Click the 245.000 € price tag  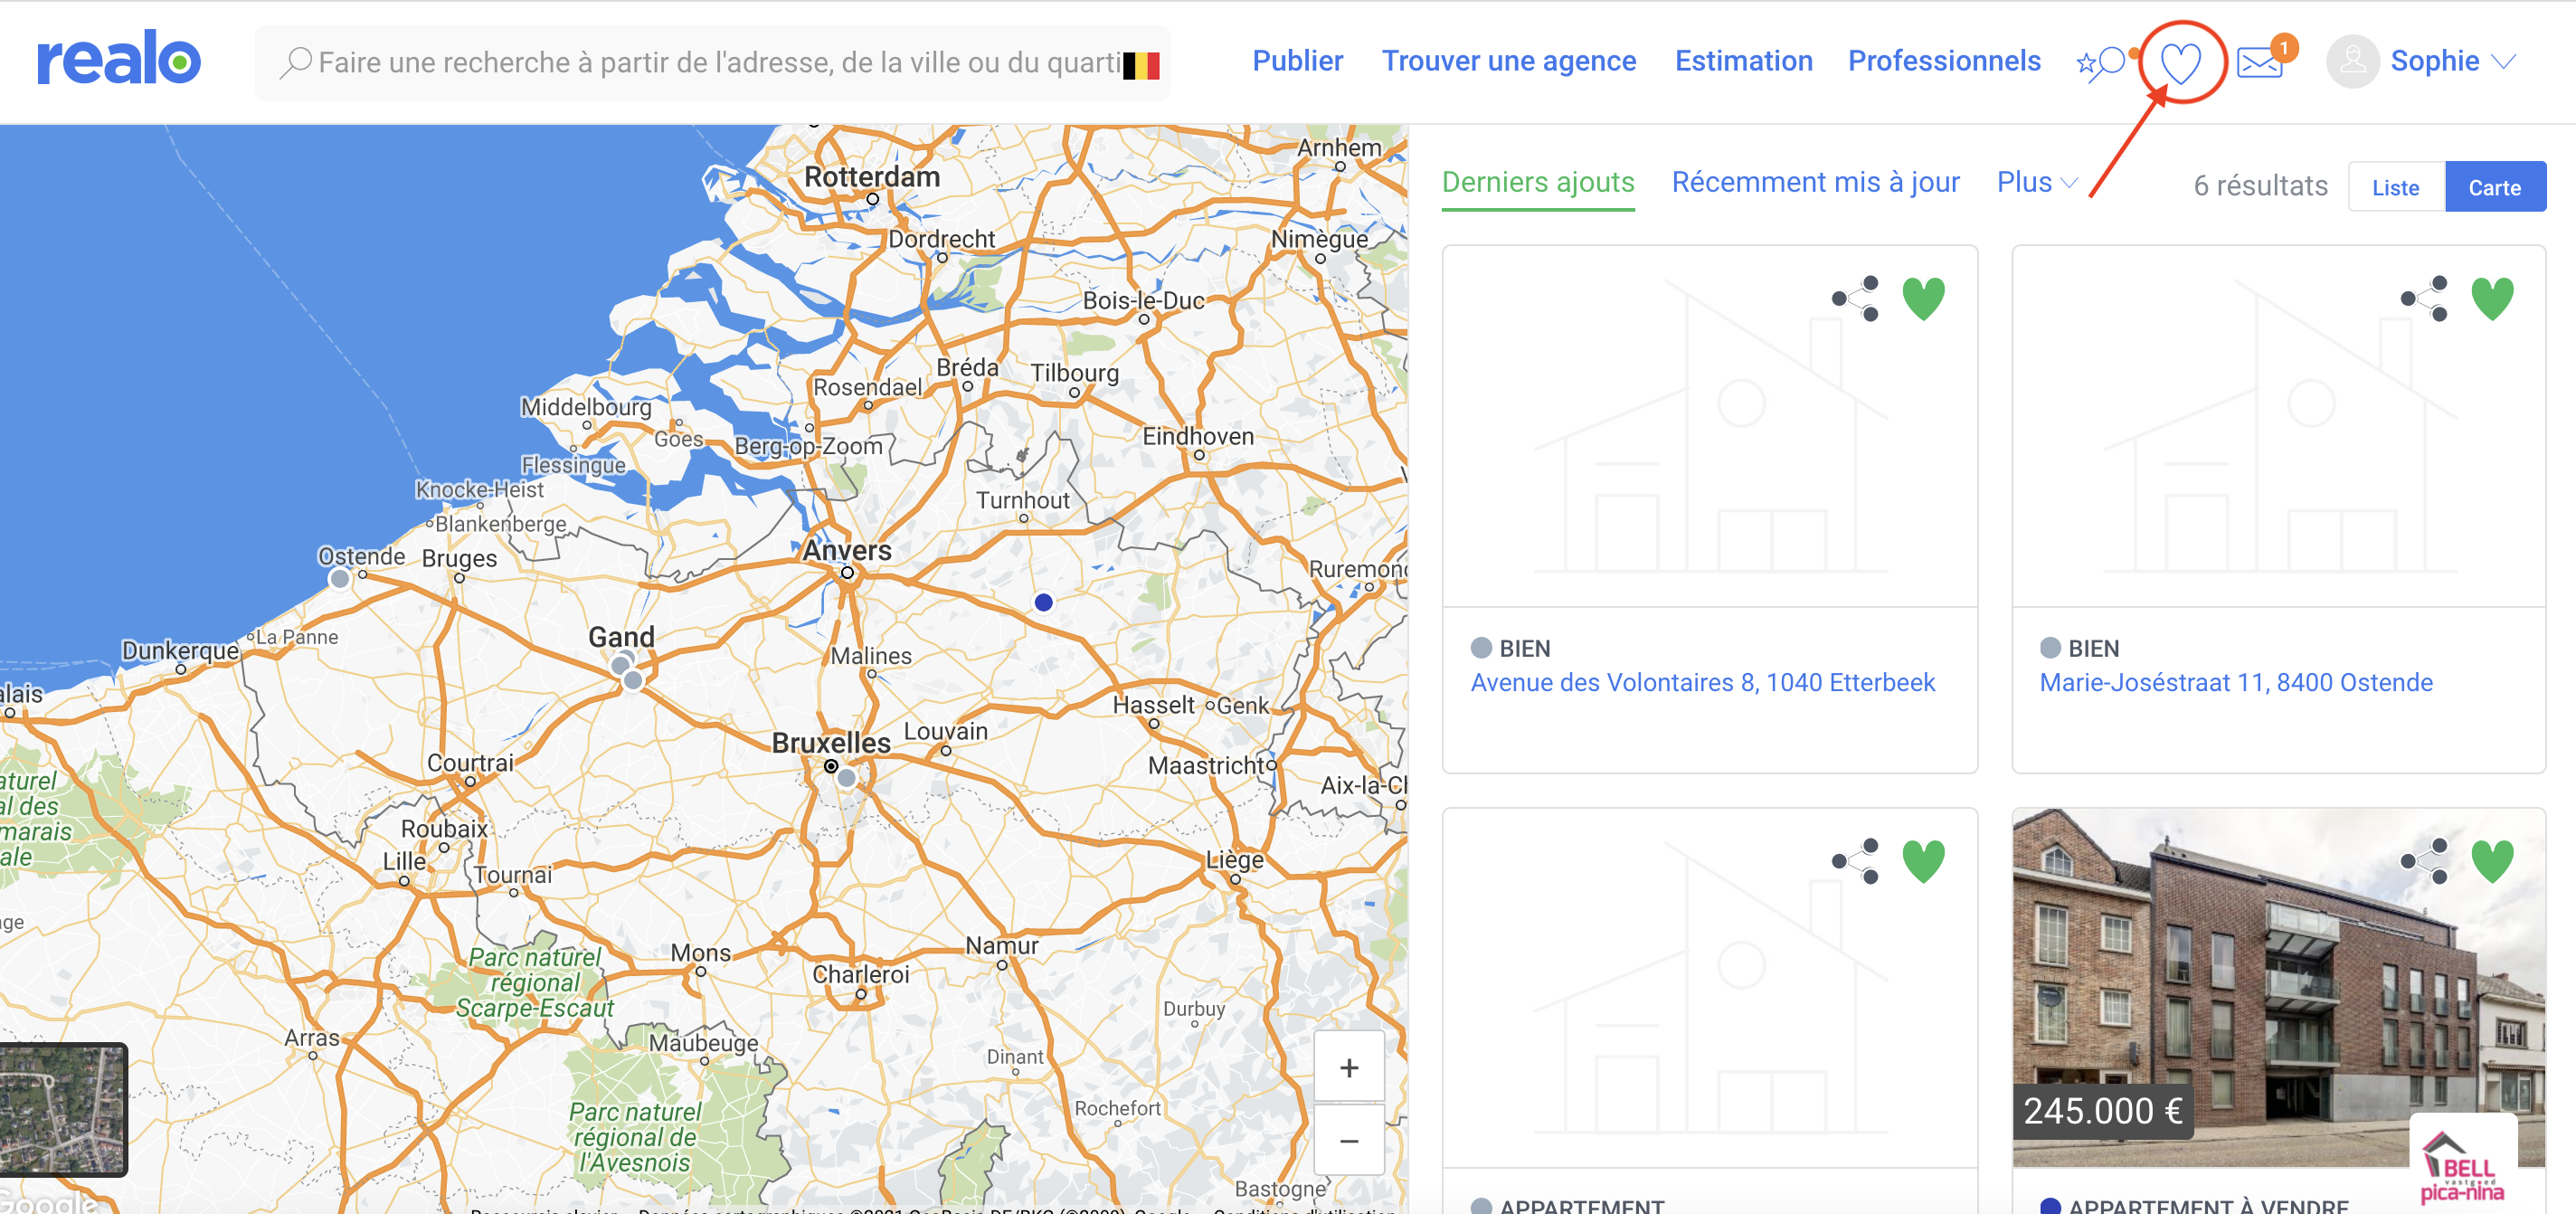(2102, 1111)
